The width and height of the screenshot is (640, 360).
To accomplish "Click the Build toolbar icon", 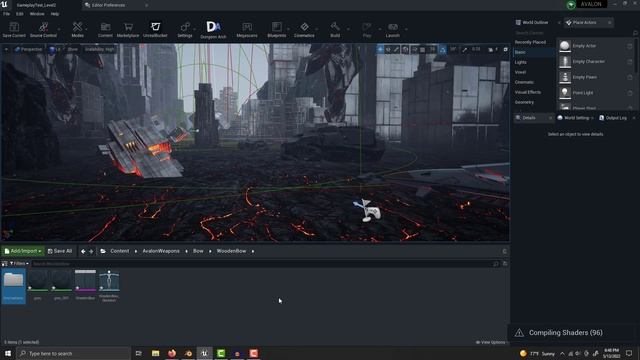I will [x=335, y=30].
